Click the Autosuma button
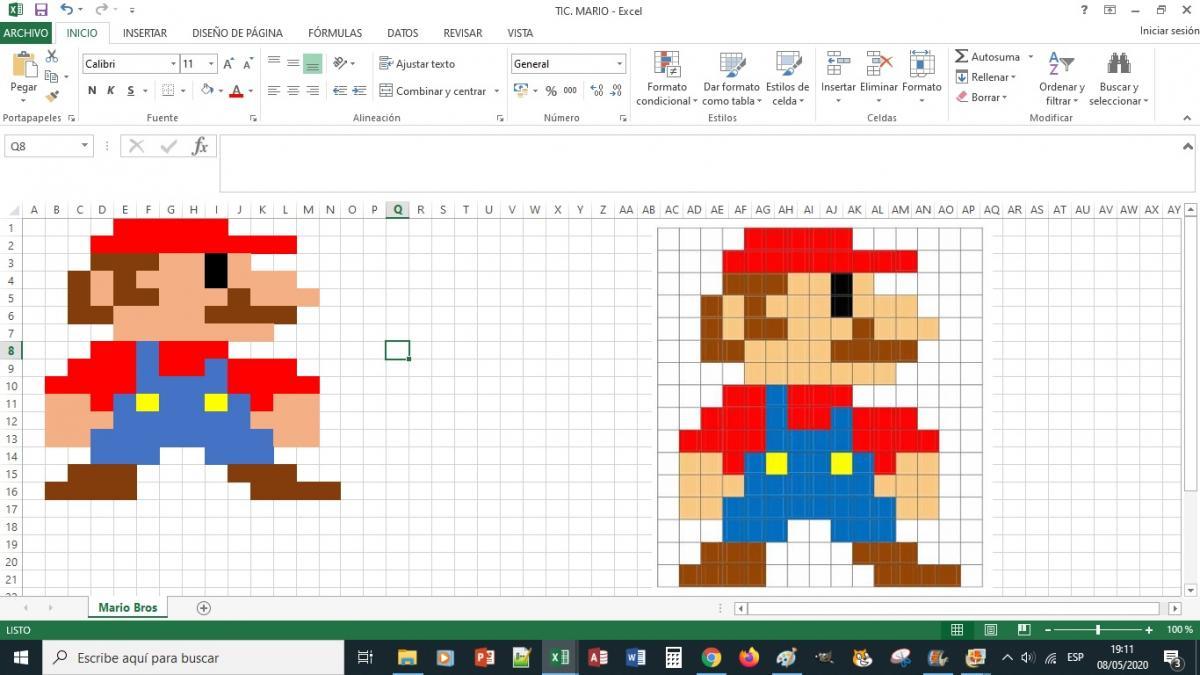 point(987,57)
